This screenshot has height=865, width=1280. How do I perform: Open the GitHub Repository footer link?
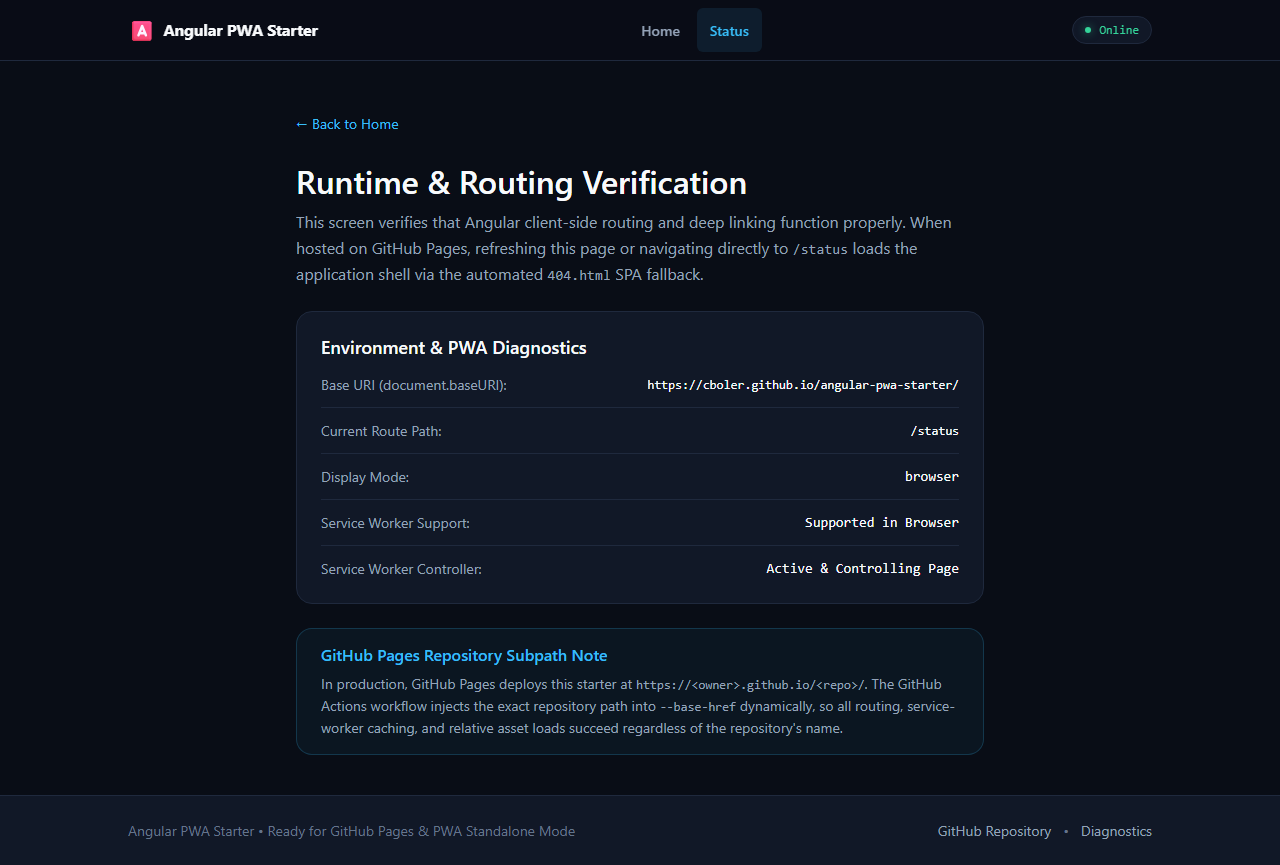coord(994,831)
